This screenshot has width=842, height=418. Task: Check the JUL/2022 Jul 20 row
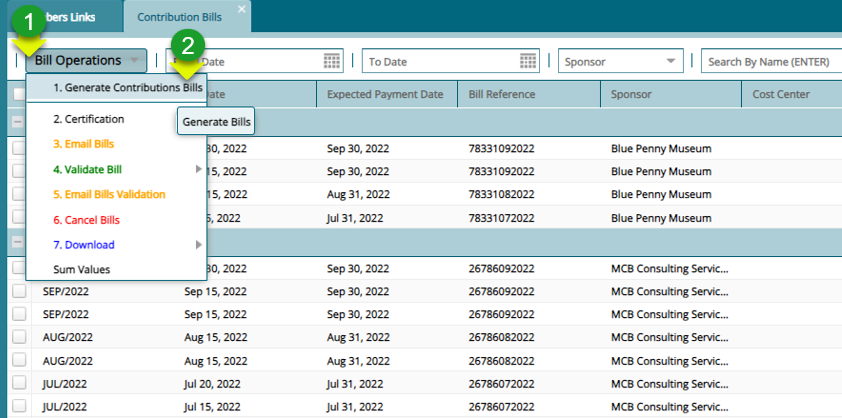[x=19, y=383]
